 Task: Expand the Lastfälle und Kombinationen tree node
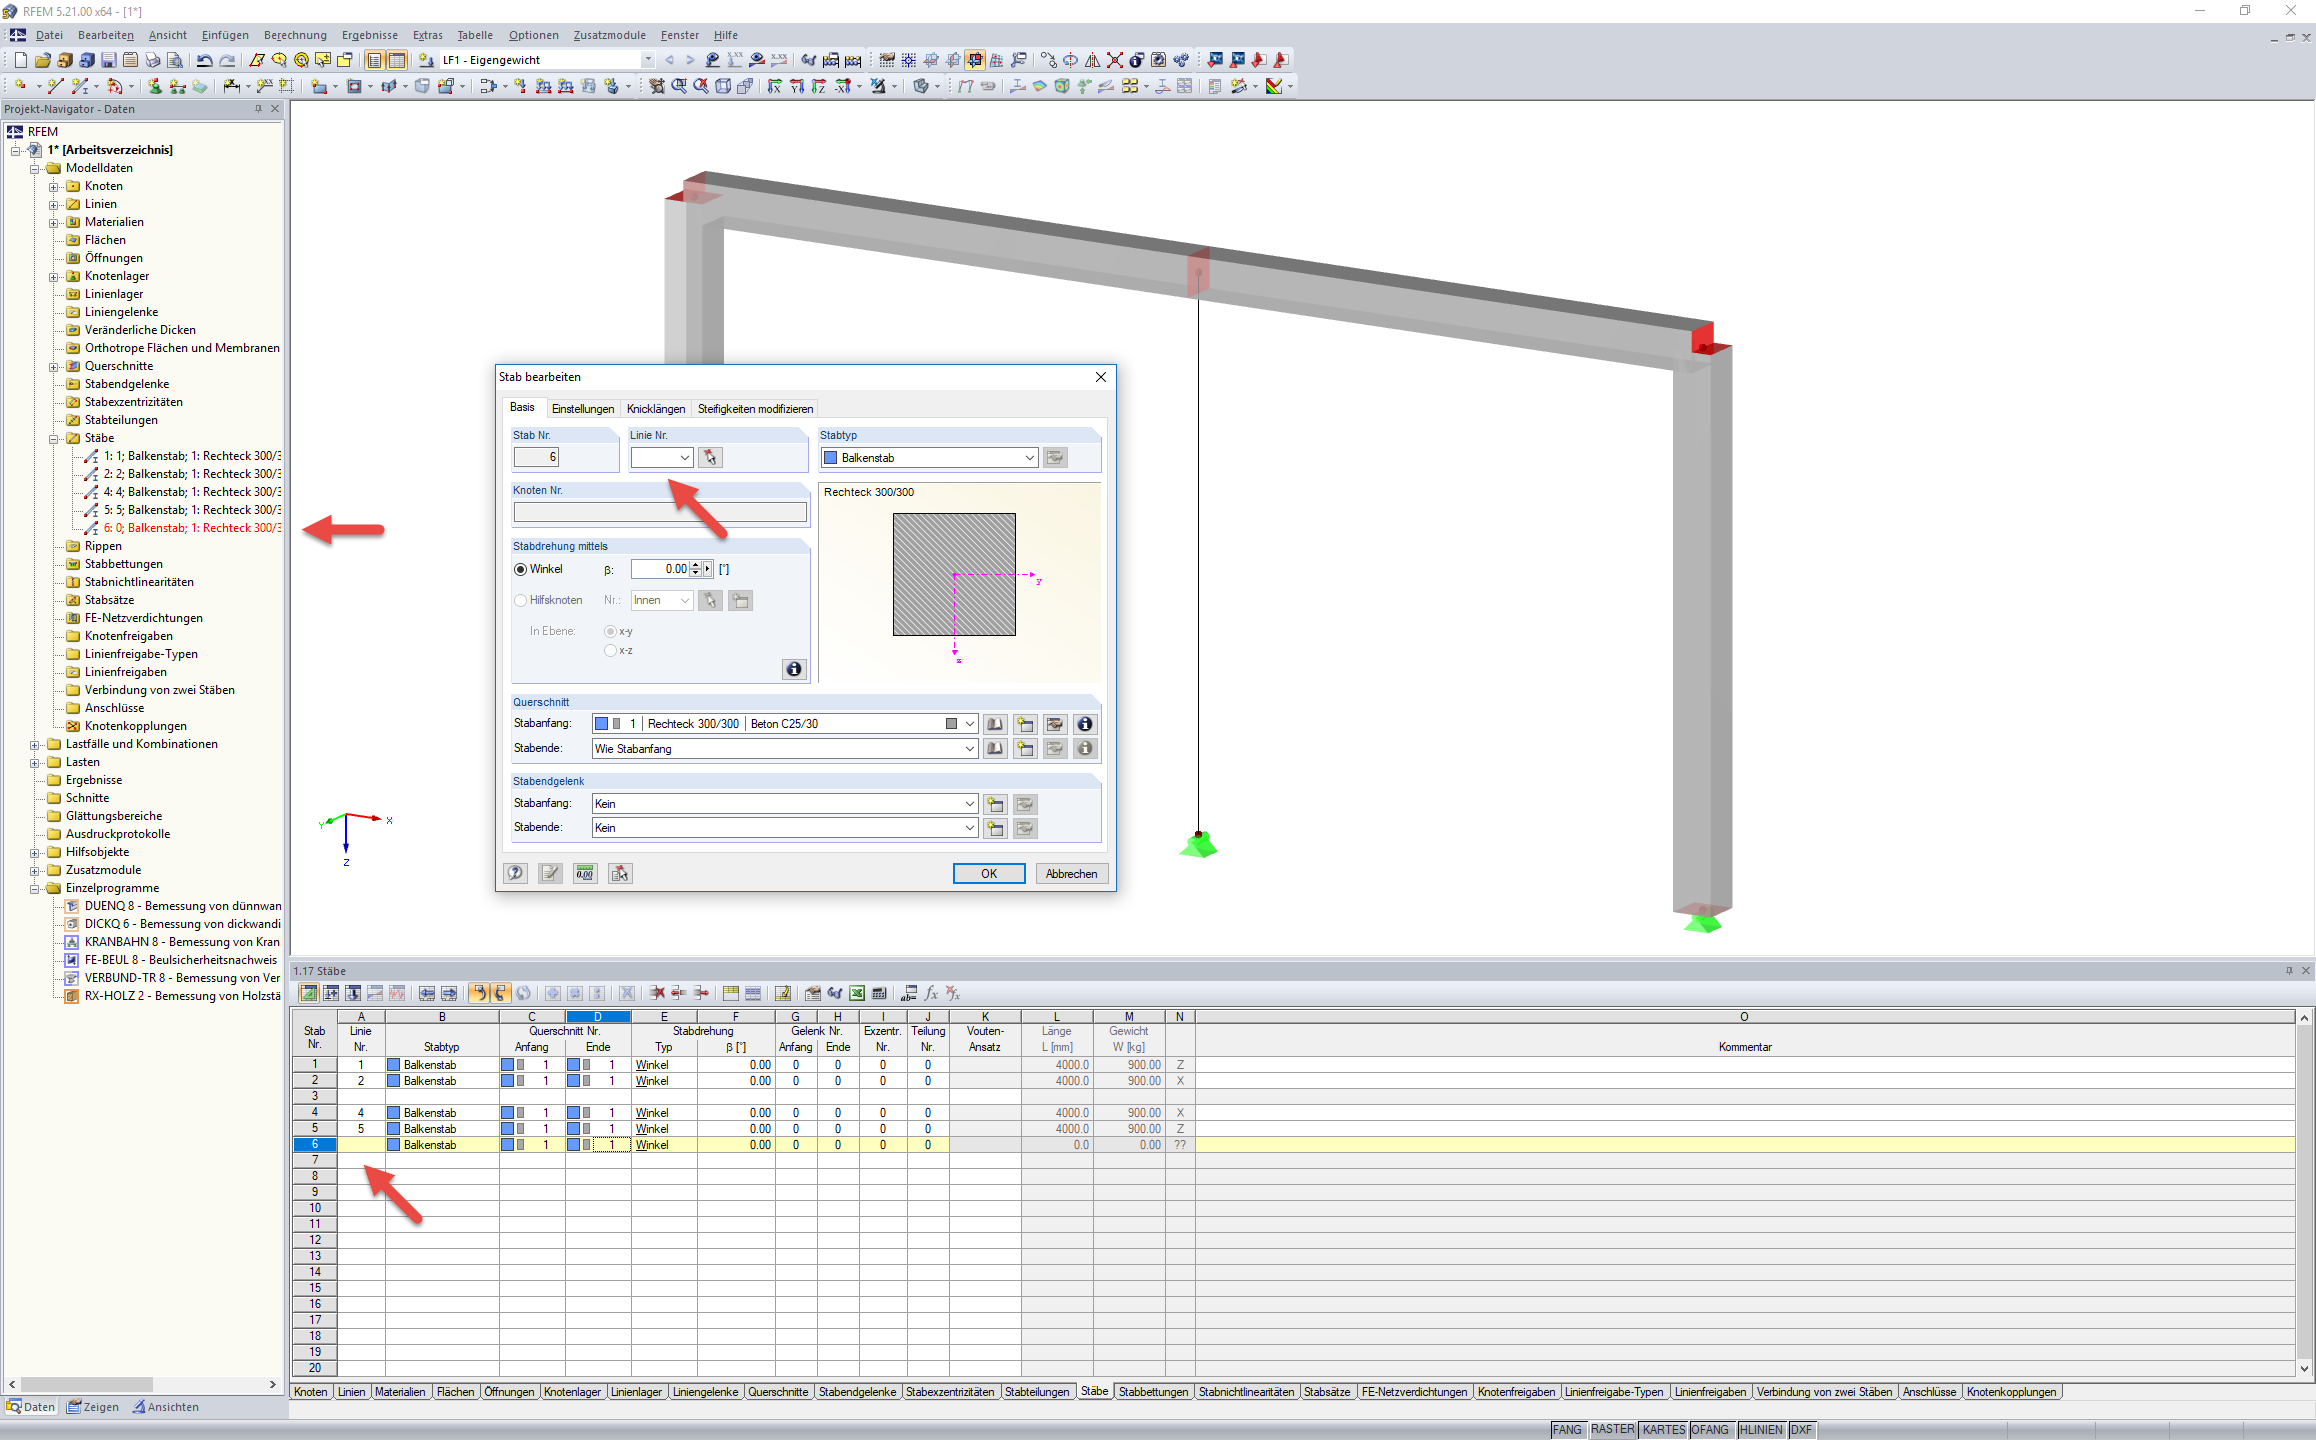point(35,745)
